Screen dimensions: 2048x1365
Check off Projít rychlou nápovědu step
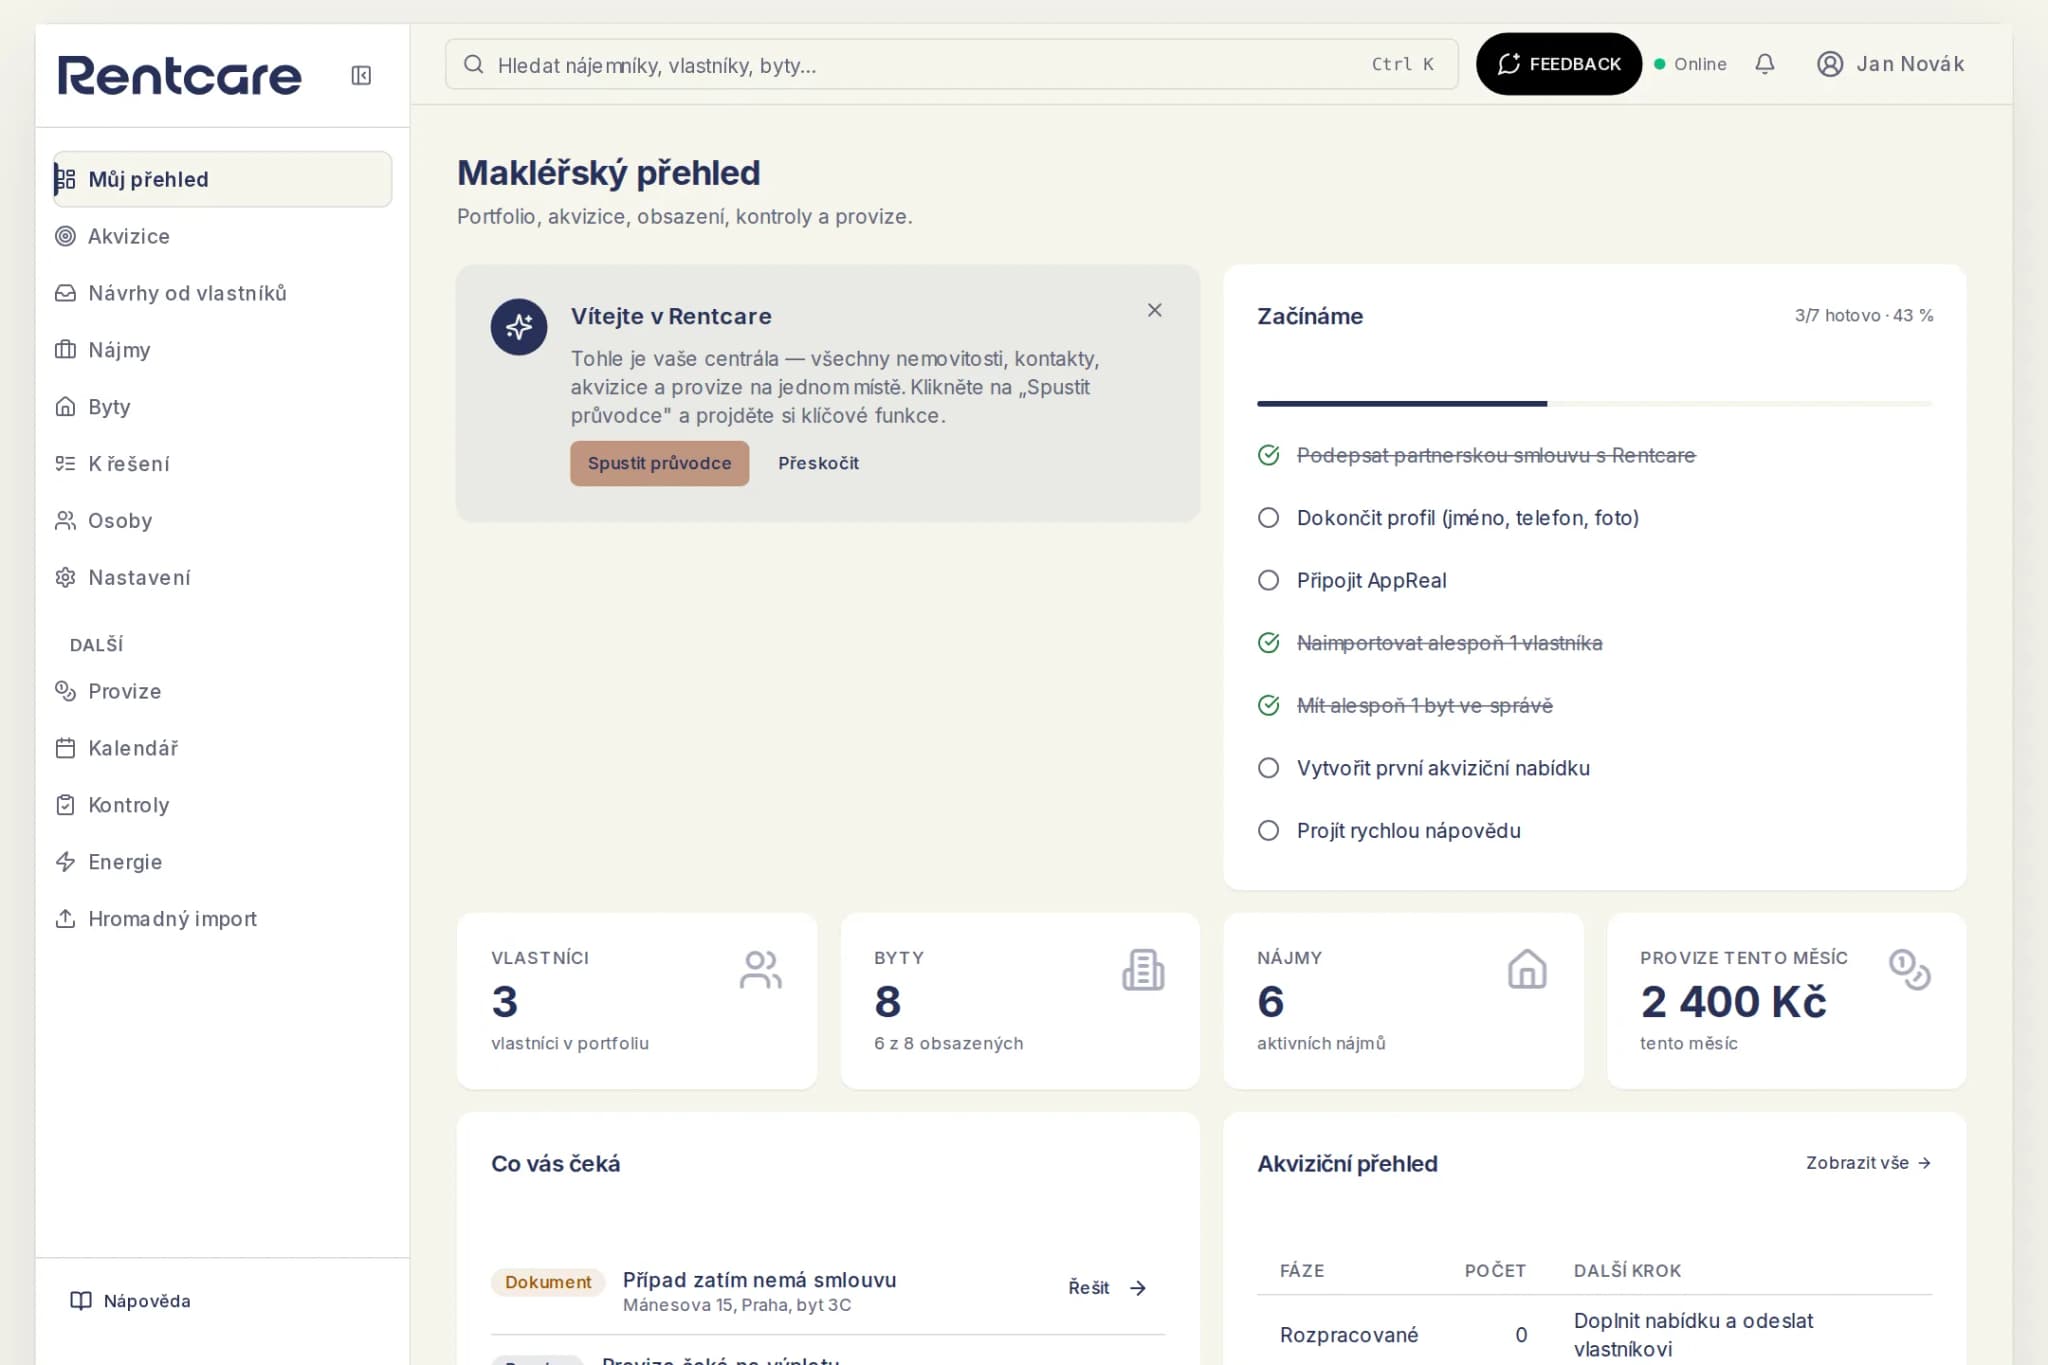pyautogui.click(x=1268, y=831)
